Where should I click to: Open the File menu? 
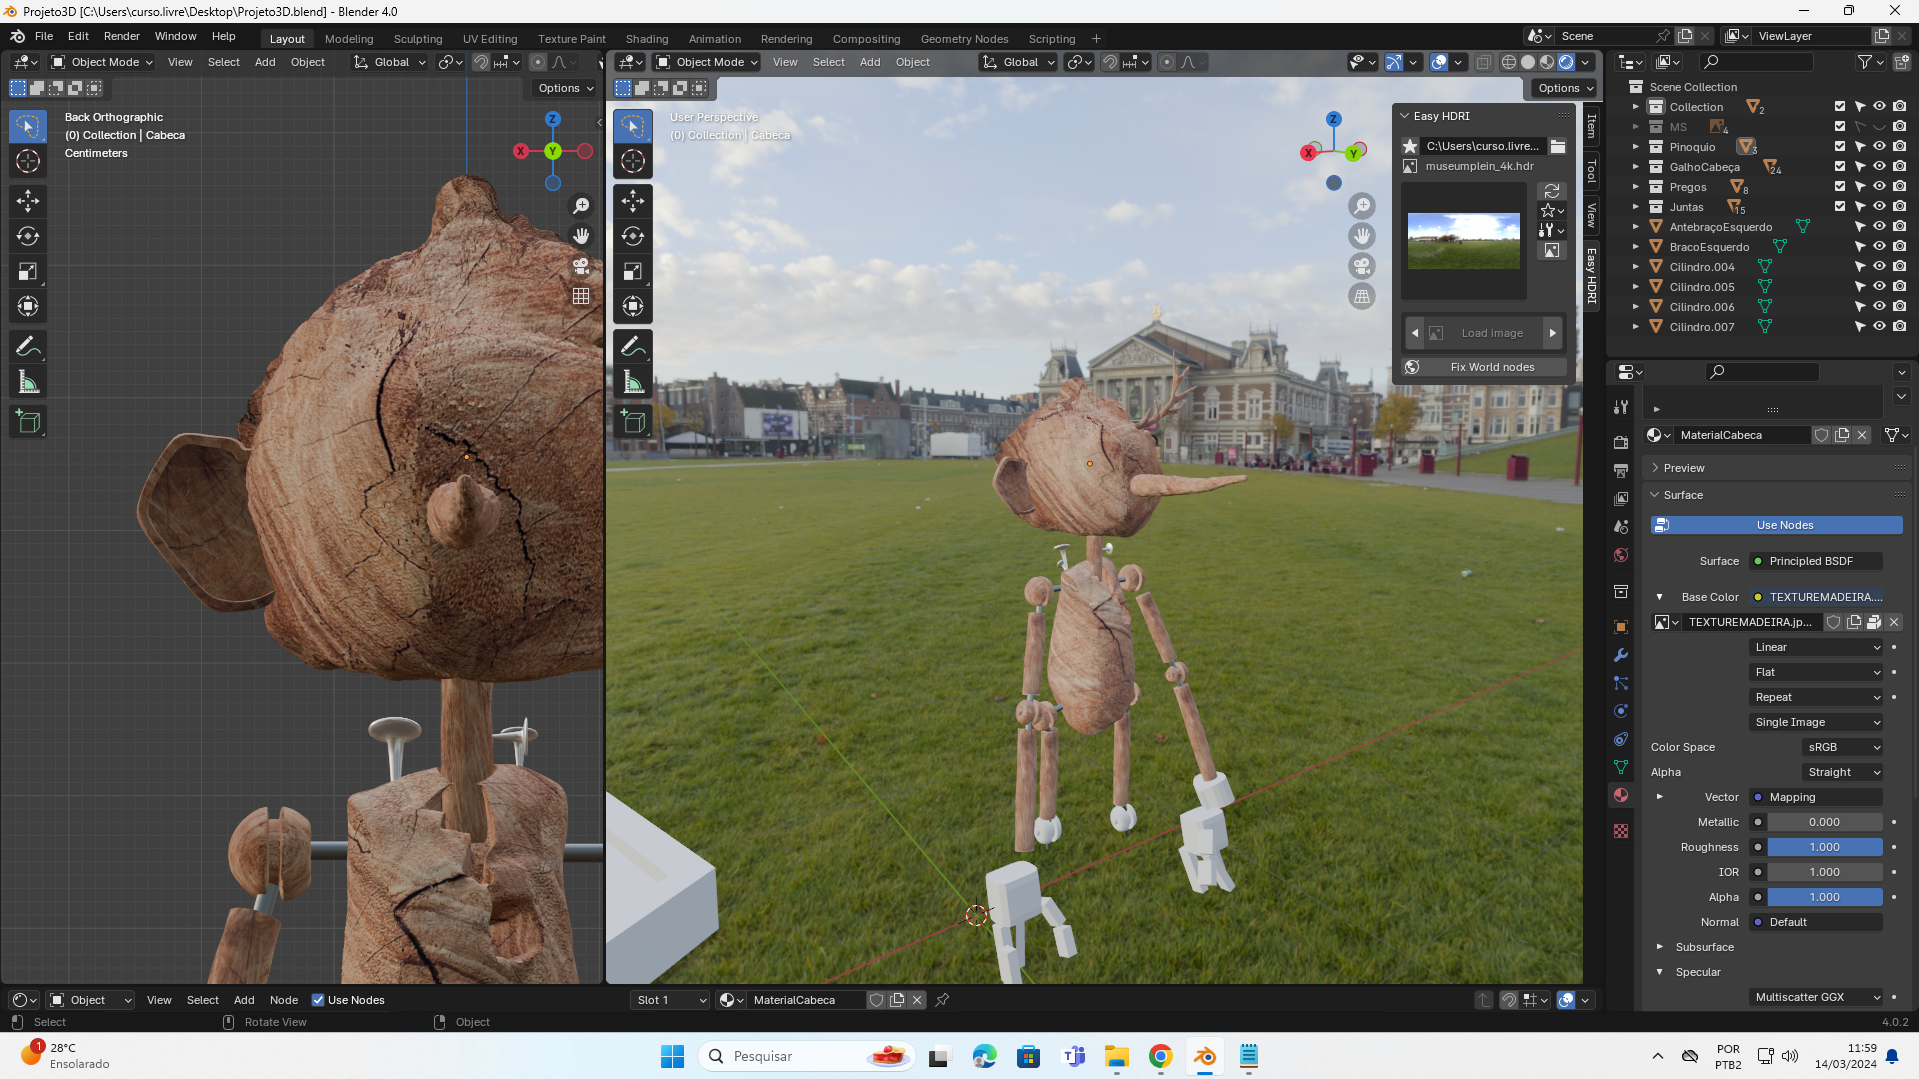[44, 36]
